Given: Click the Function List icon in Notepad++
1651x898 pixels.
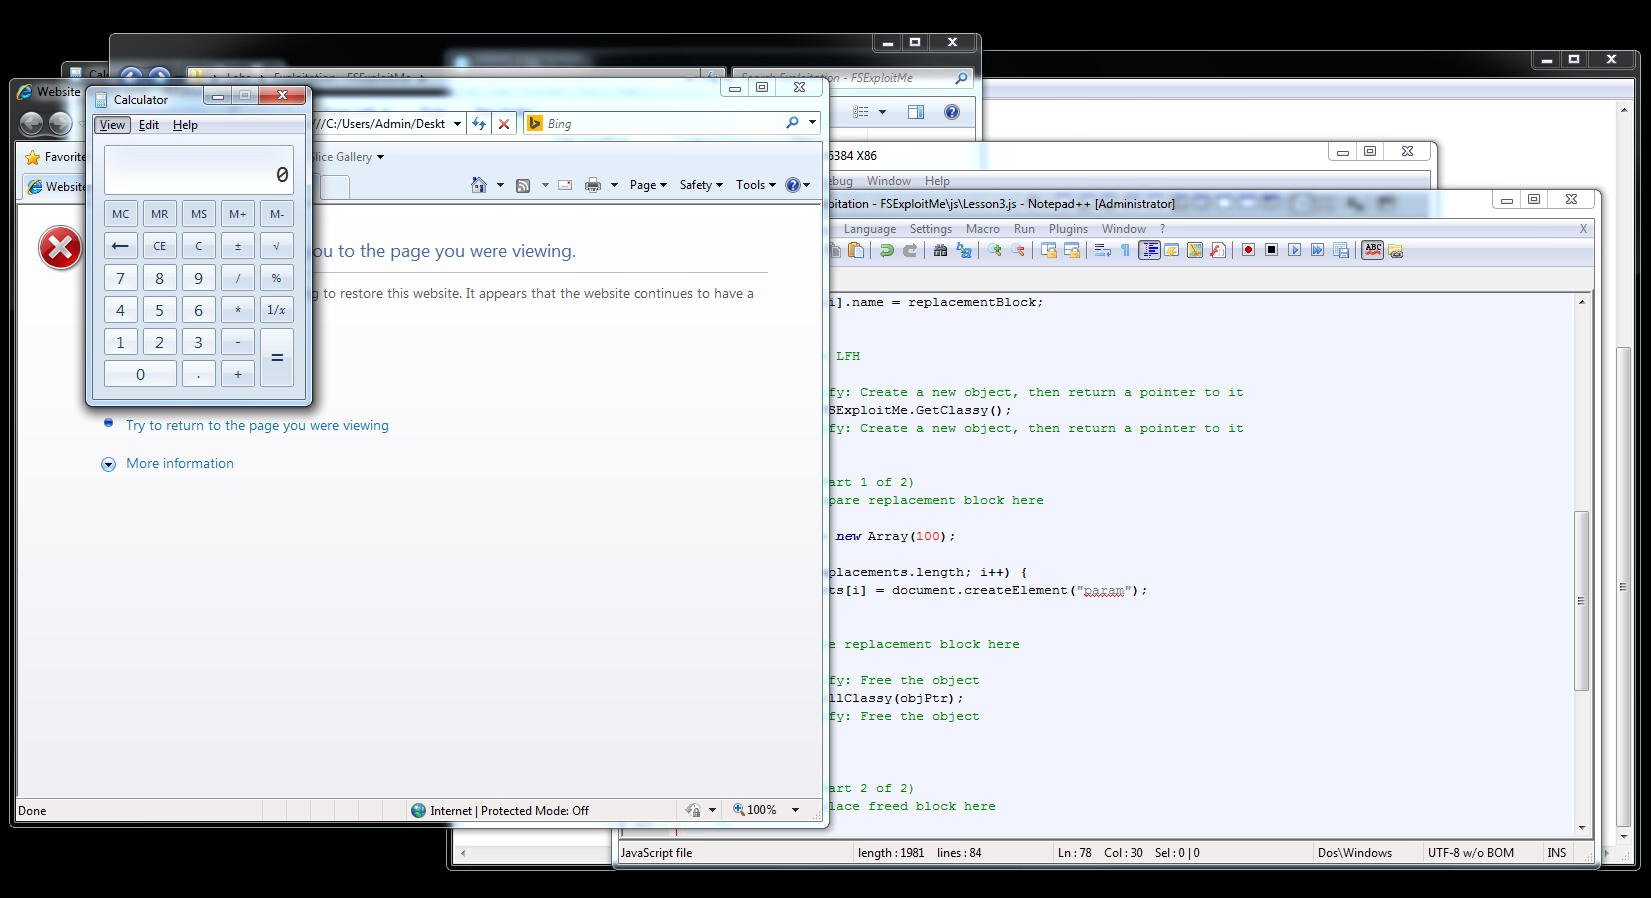Looking at the screenshot, I should [1218, 250].
